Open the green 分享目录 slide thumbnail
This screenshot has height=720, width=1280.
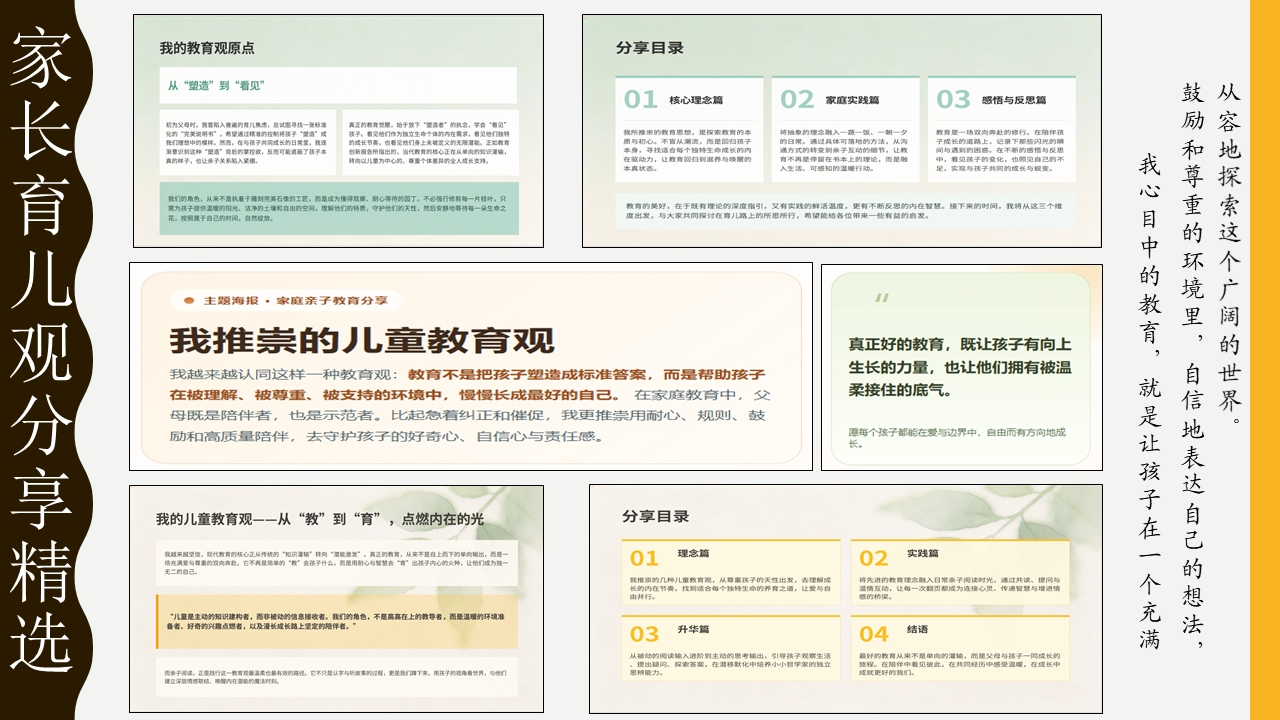pyautogui.click(x=842, y=131)
